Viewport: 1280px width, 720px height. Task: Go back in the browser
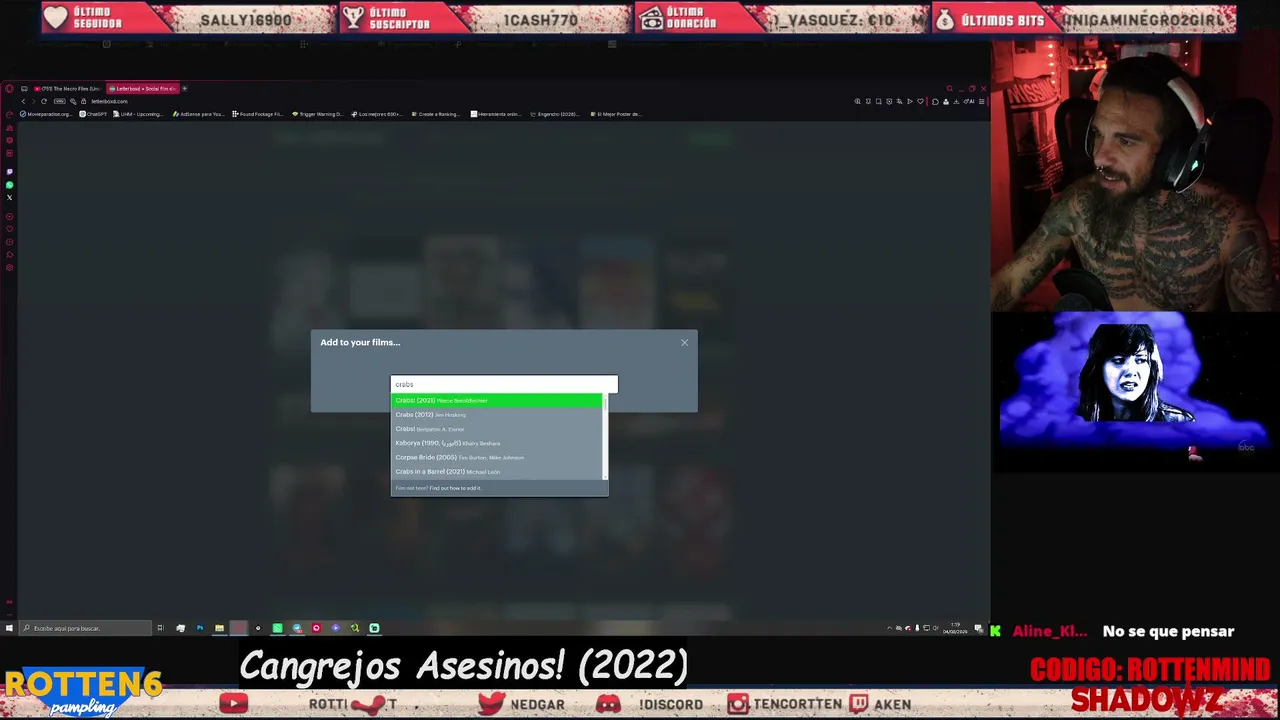click(x=24, y=101)
